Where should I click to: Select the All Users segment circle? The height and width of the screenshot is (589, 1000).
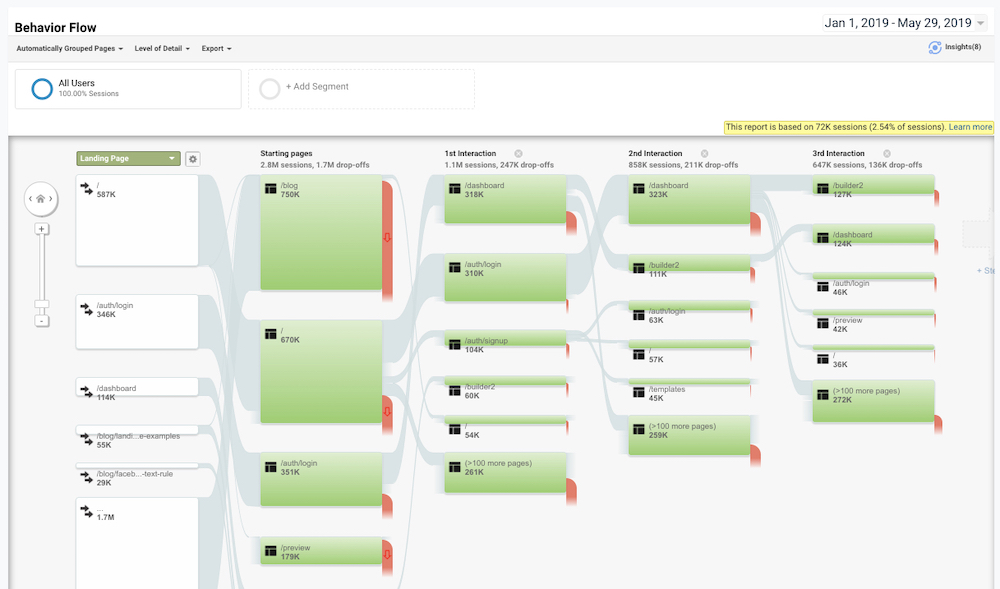[41, 88]
